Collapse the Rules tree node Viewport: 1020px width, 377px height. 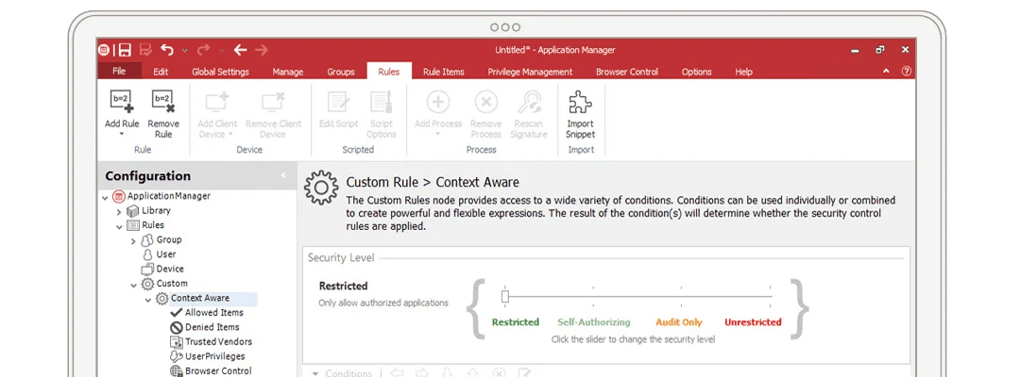pos(119,226)
